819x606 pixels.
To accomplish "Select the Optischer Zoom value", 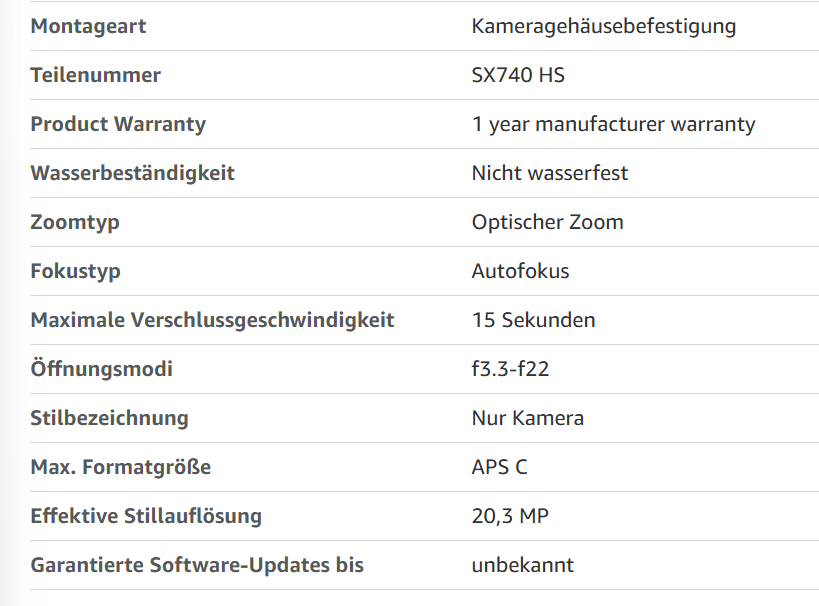I will pos(547,223).
